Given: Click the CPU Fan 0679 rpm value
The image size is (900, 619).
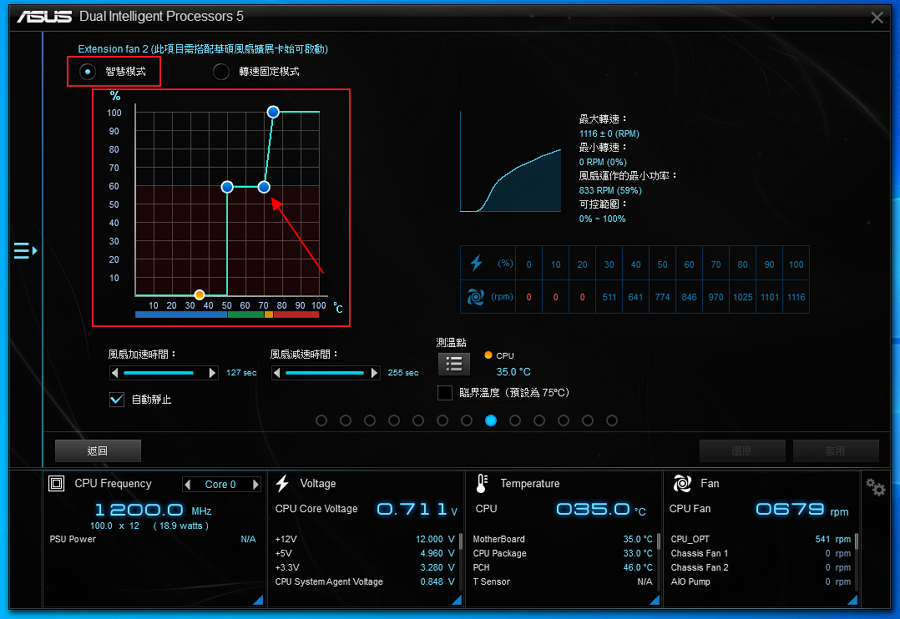Looking at the screenshot, I should point(790,509).
